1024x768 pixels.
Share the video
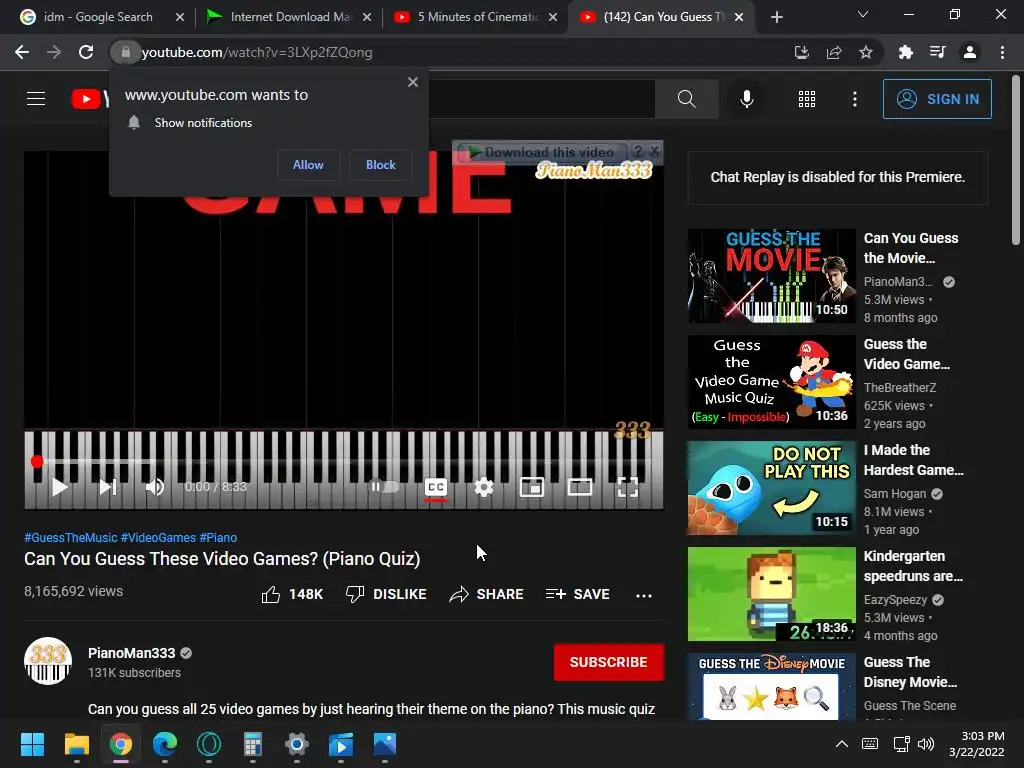tap(487, 594)
